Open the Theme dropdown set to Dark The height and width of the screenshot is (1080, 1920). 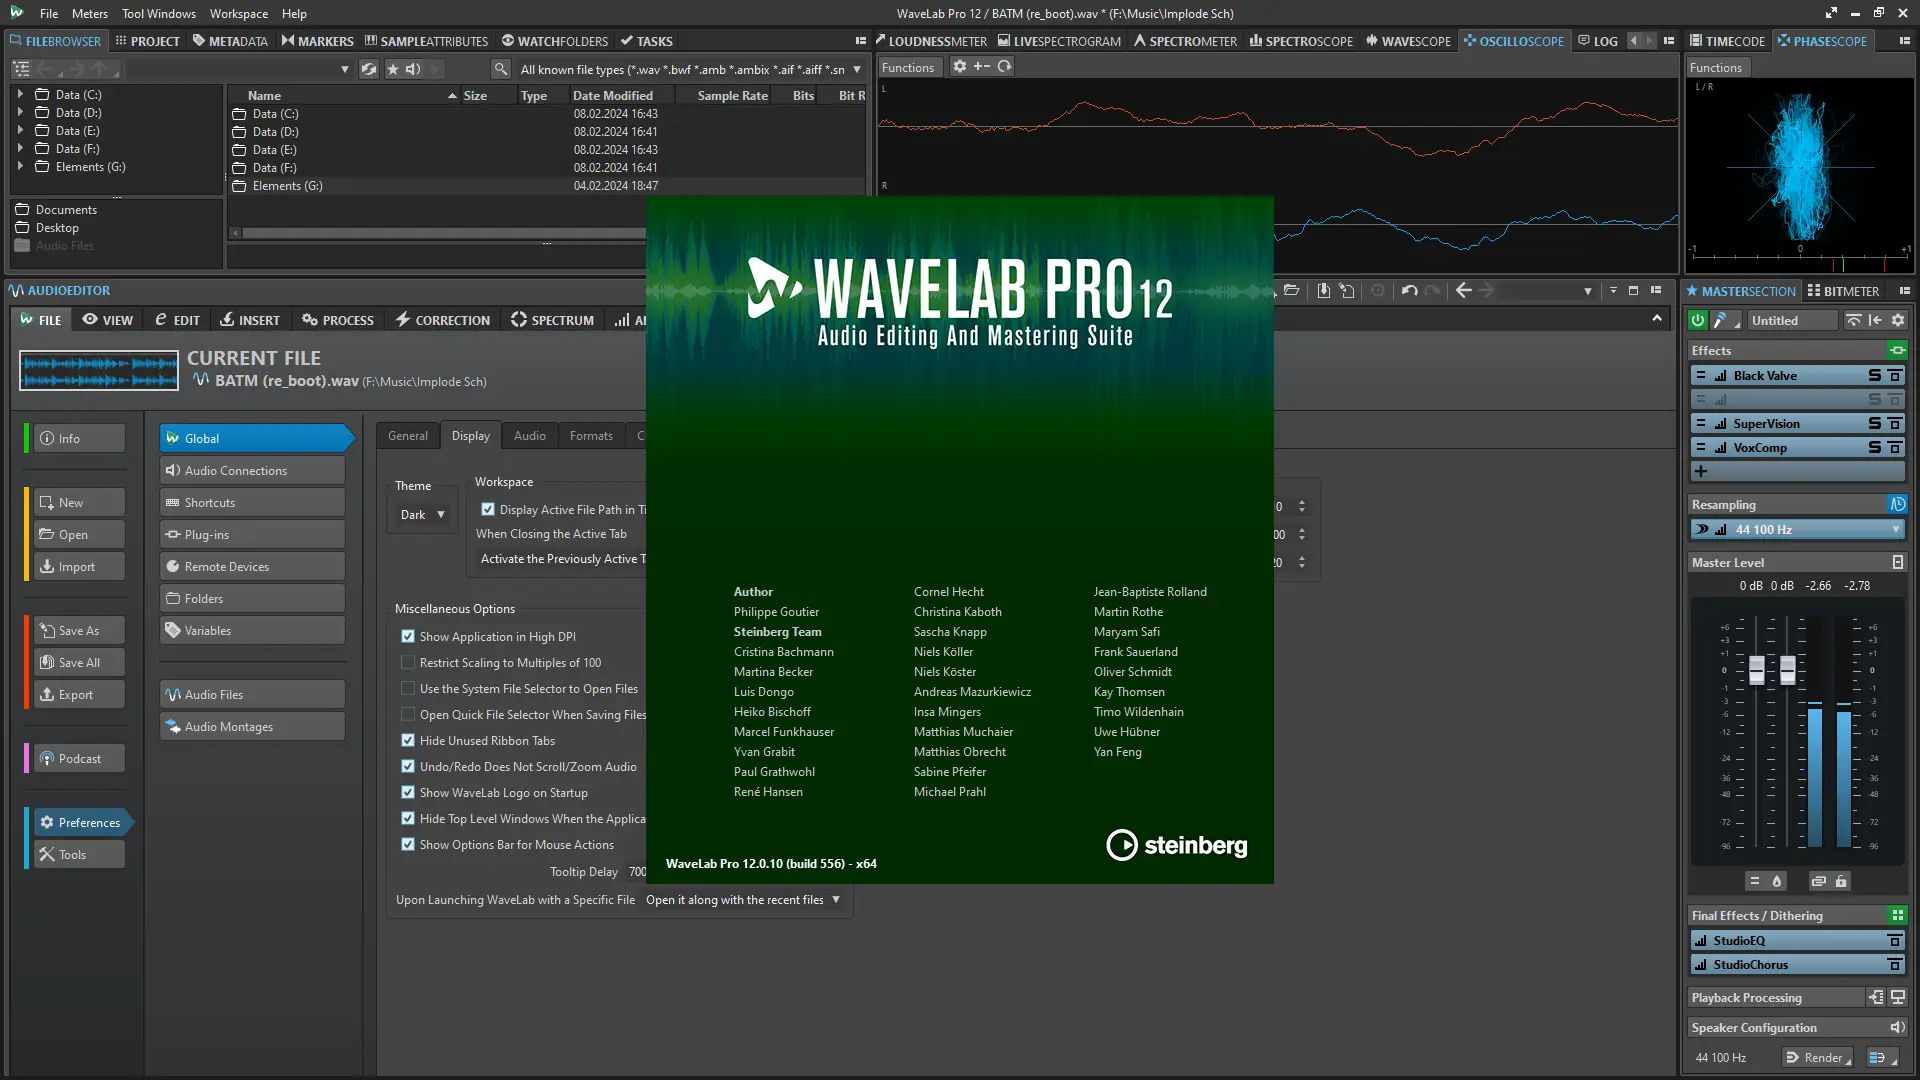420,514
